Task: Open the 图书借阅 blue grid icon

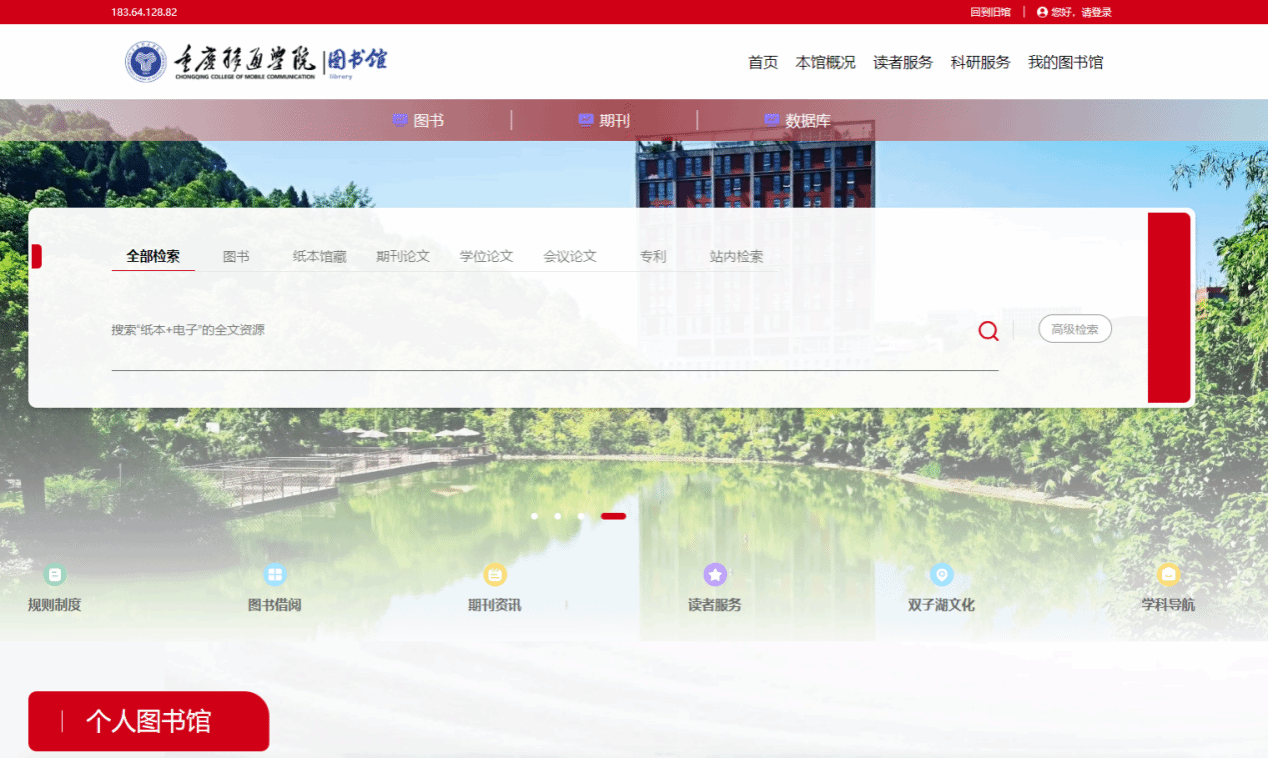Action: [275, 575]
